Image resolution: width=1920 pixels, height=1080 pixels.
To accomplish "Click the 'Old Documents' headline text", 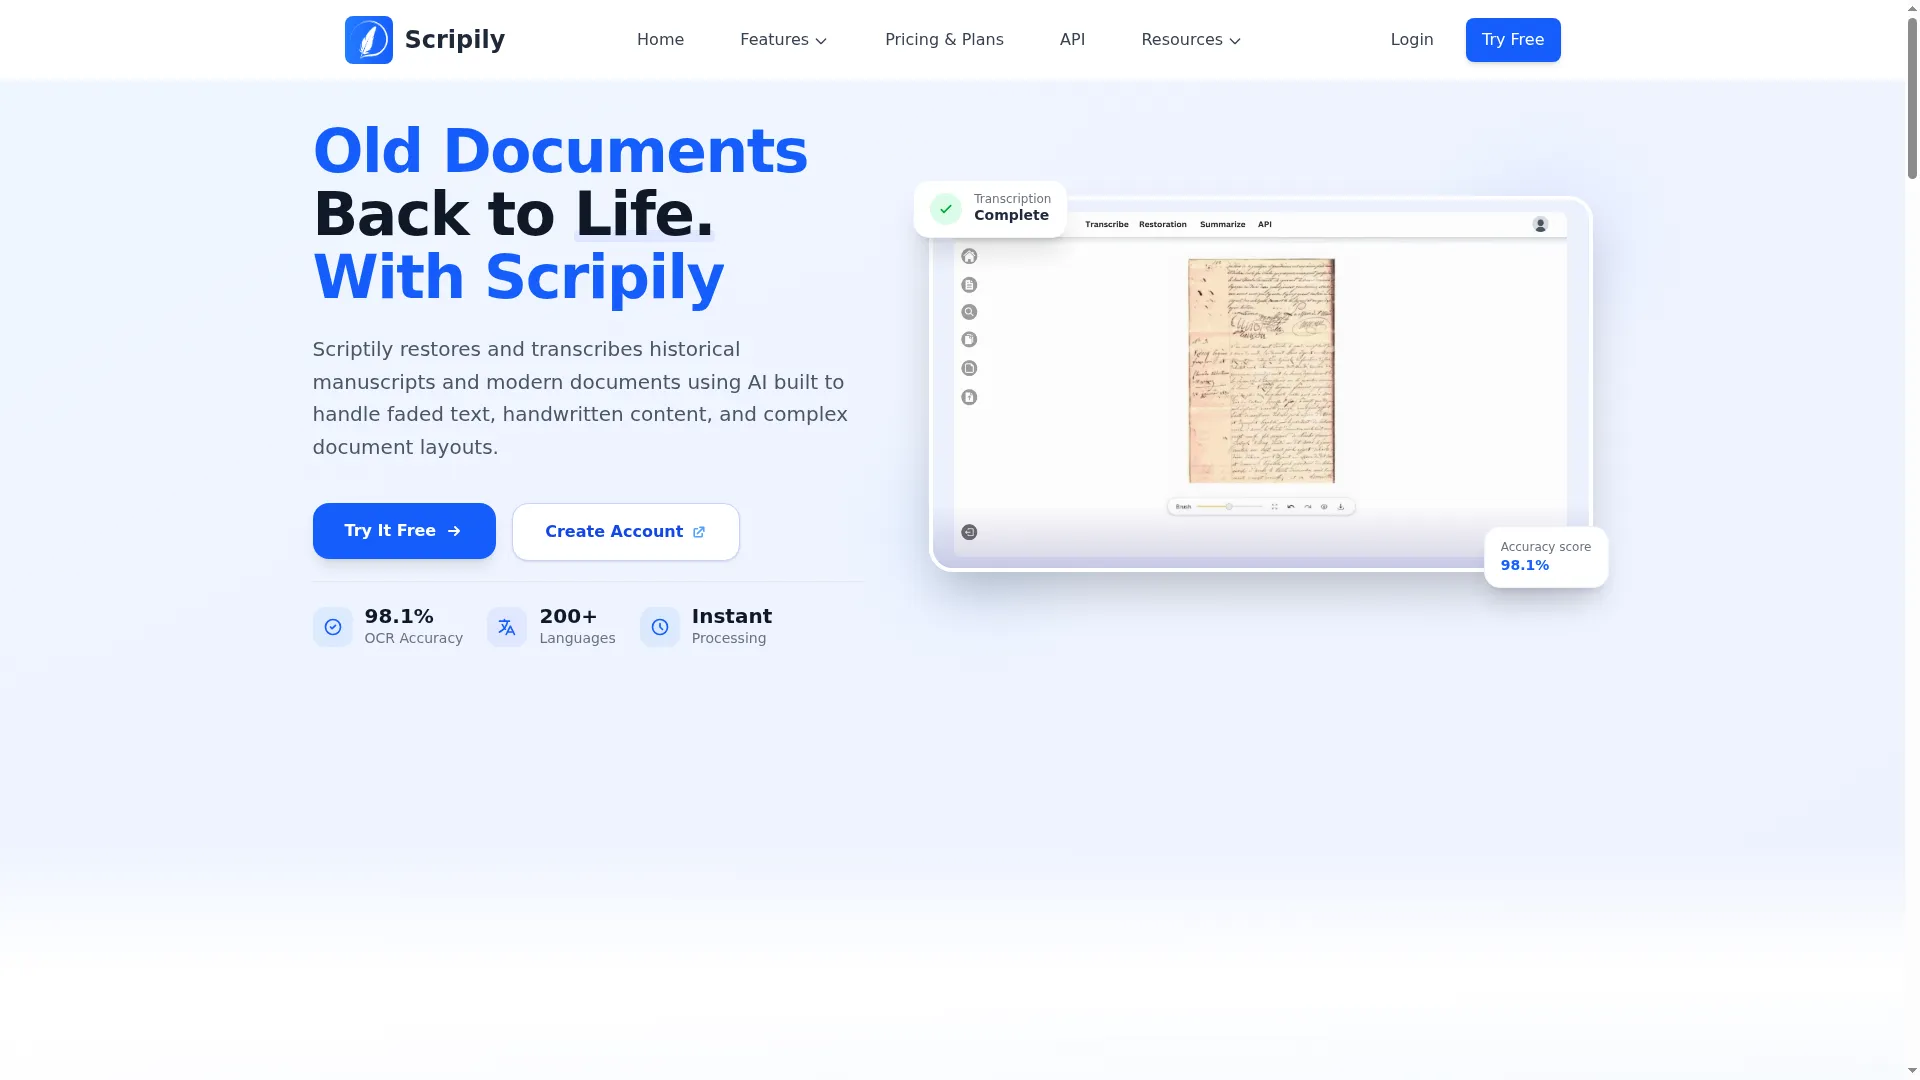I will point(560,152).
